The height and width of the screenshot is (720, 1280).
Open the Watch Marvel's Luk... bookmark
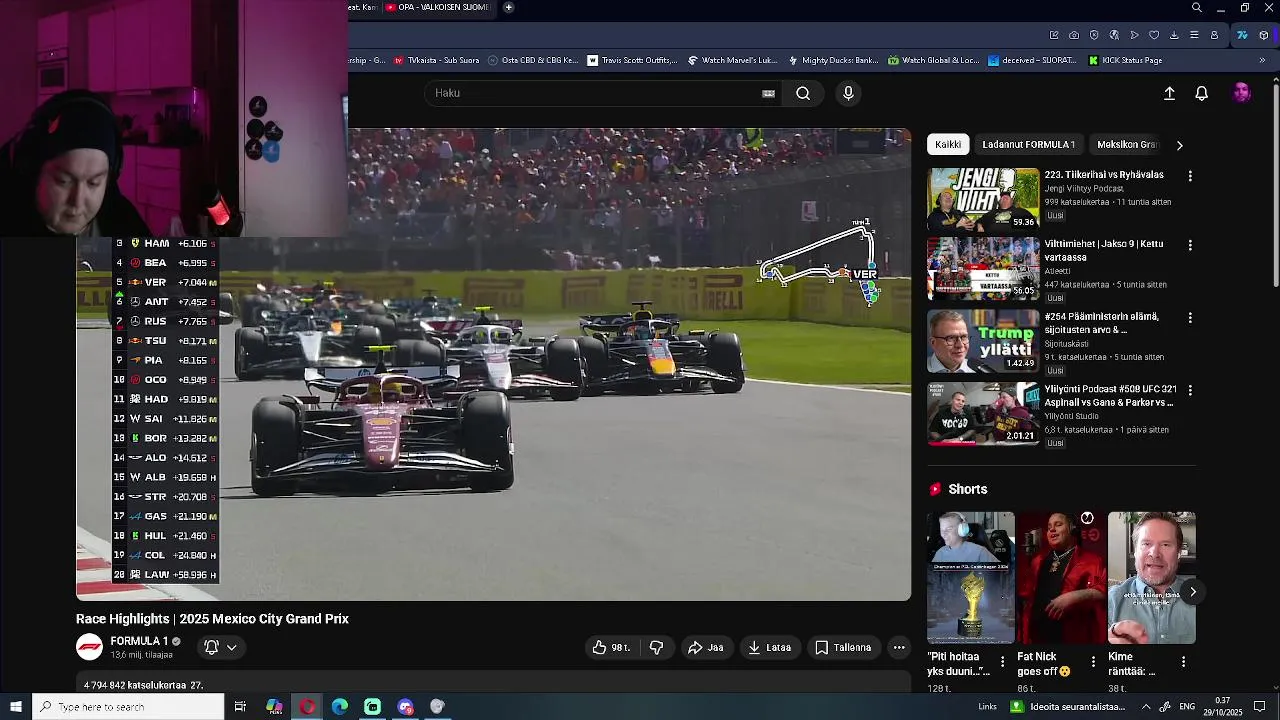tap(732, 60)
